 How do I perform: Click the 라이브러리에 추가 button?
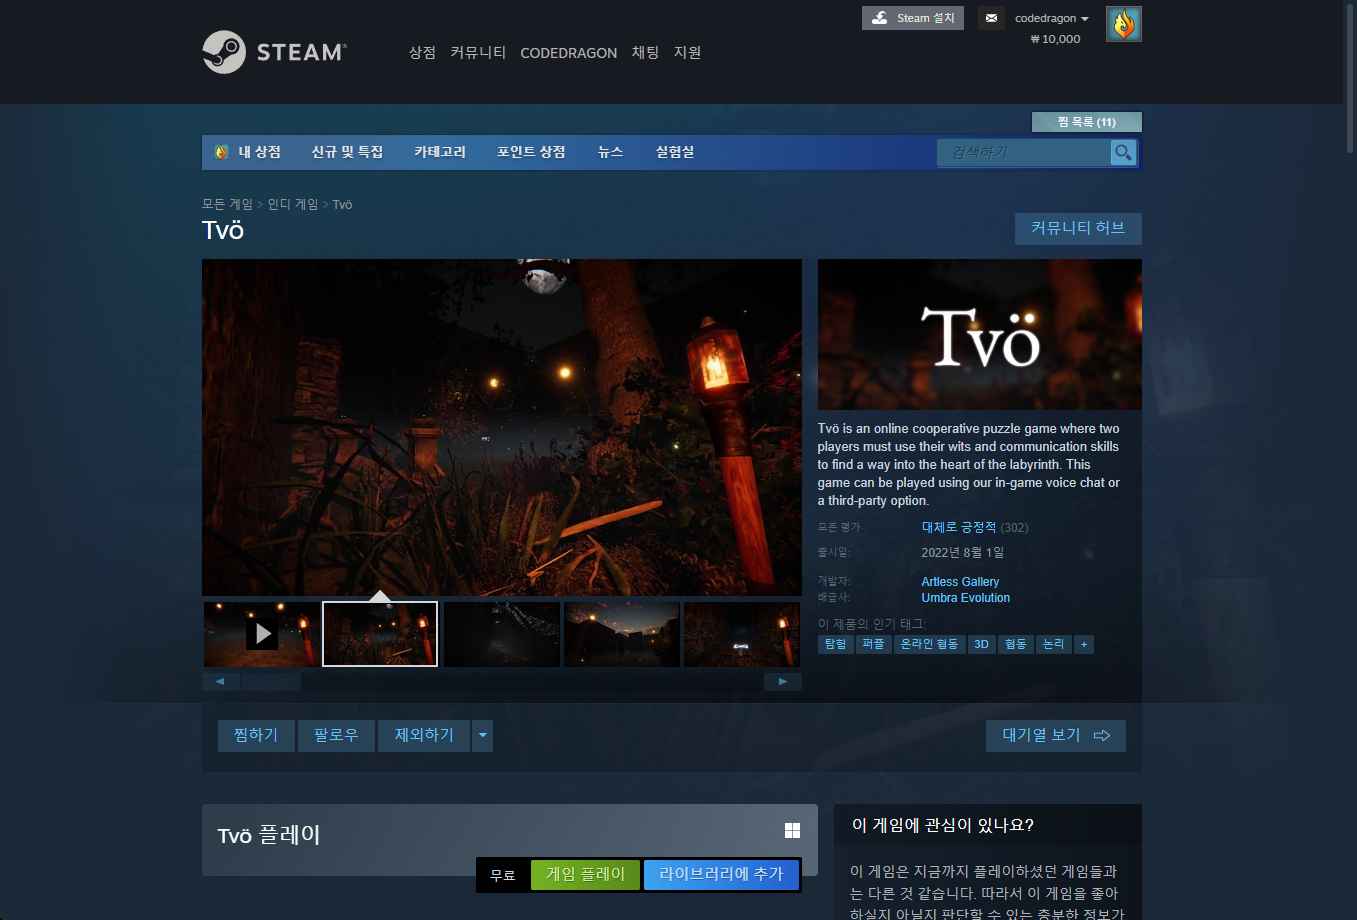click(x=721, y=874)
